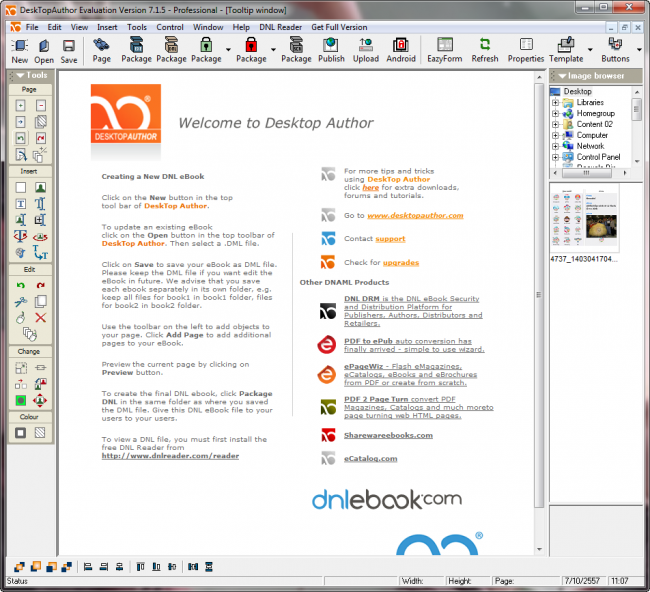Expand the Computer tree node
This screenshot has width=650, height=592.
click(x=555, y=135)
